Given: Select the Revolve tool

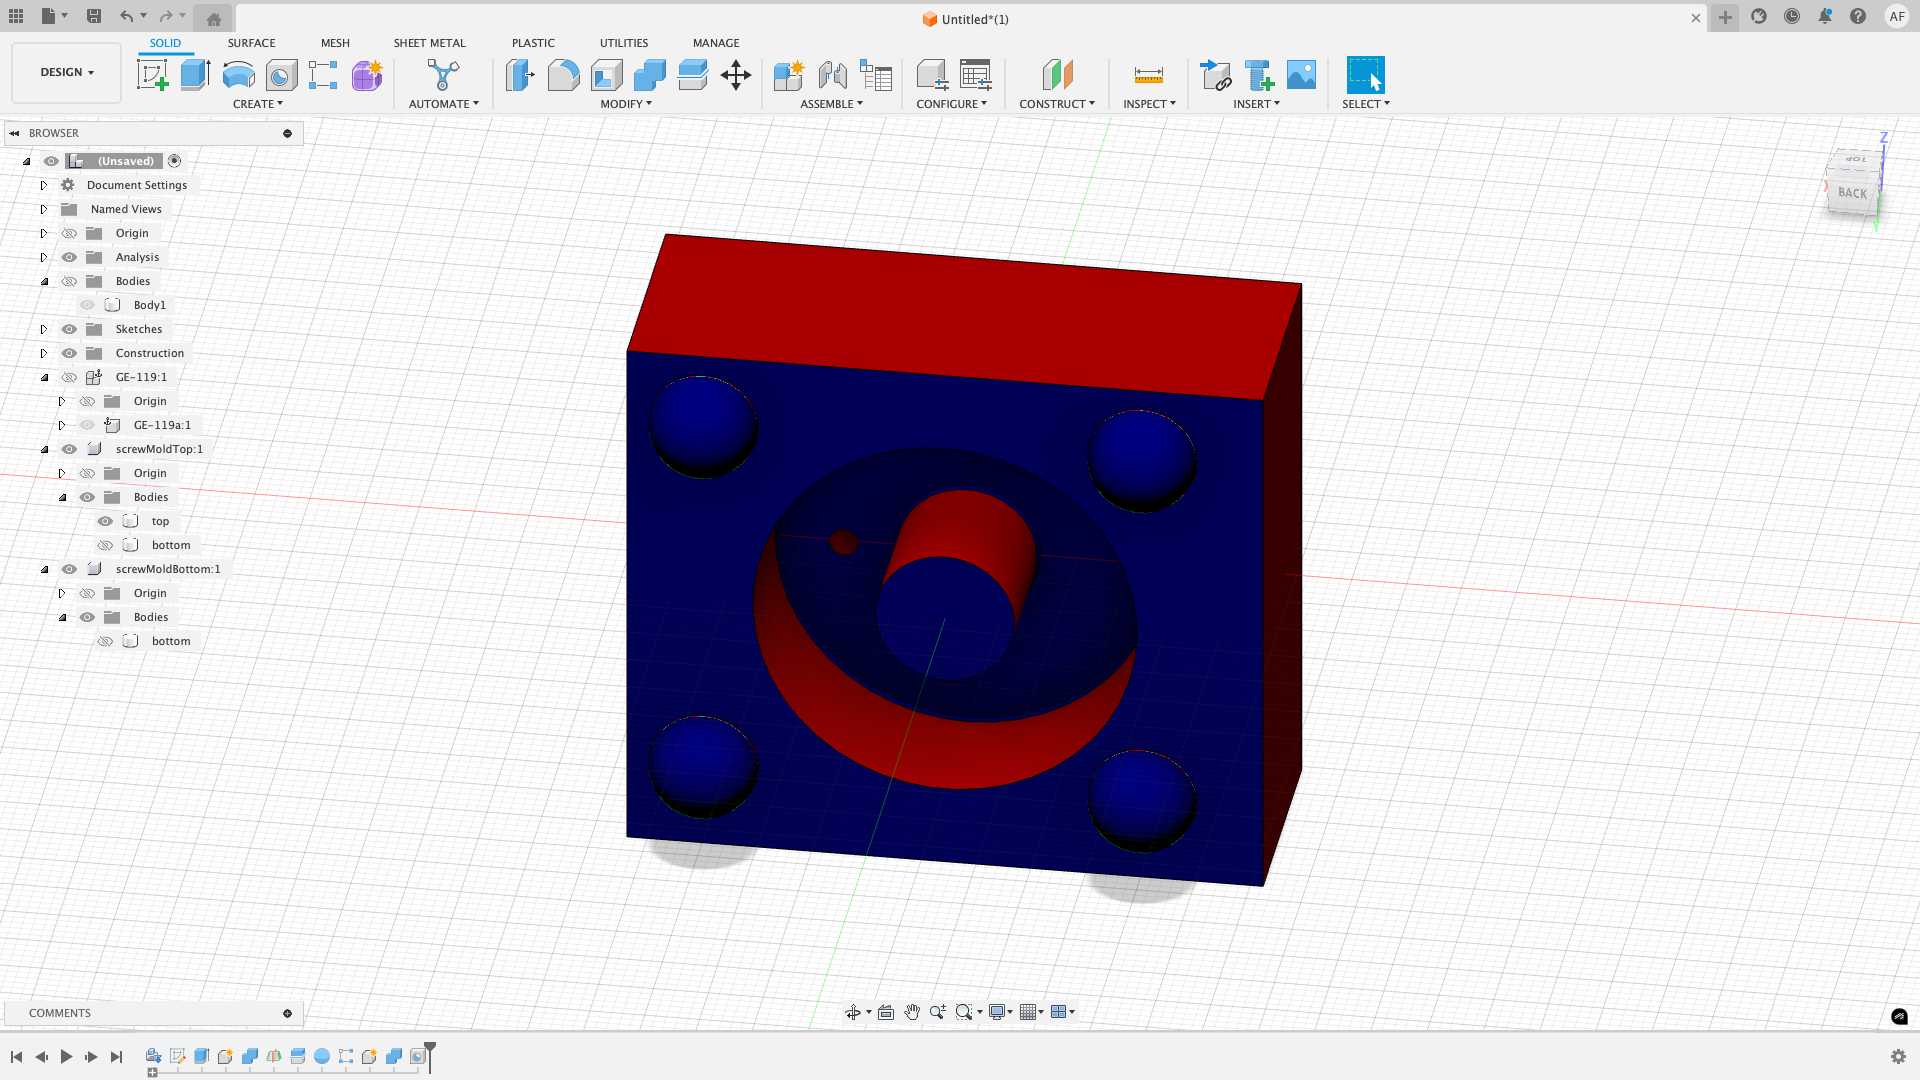Looking at the screenshot, I should pos(238,75).
